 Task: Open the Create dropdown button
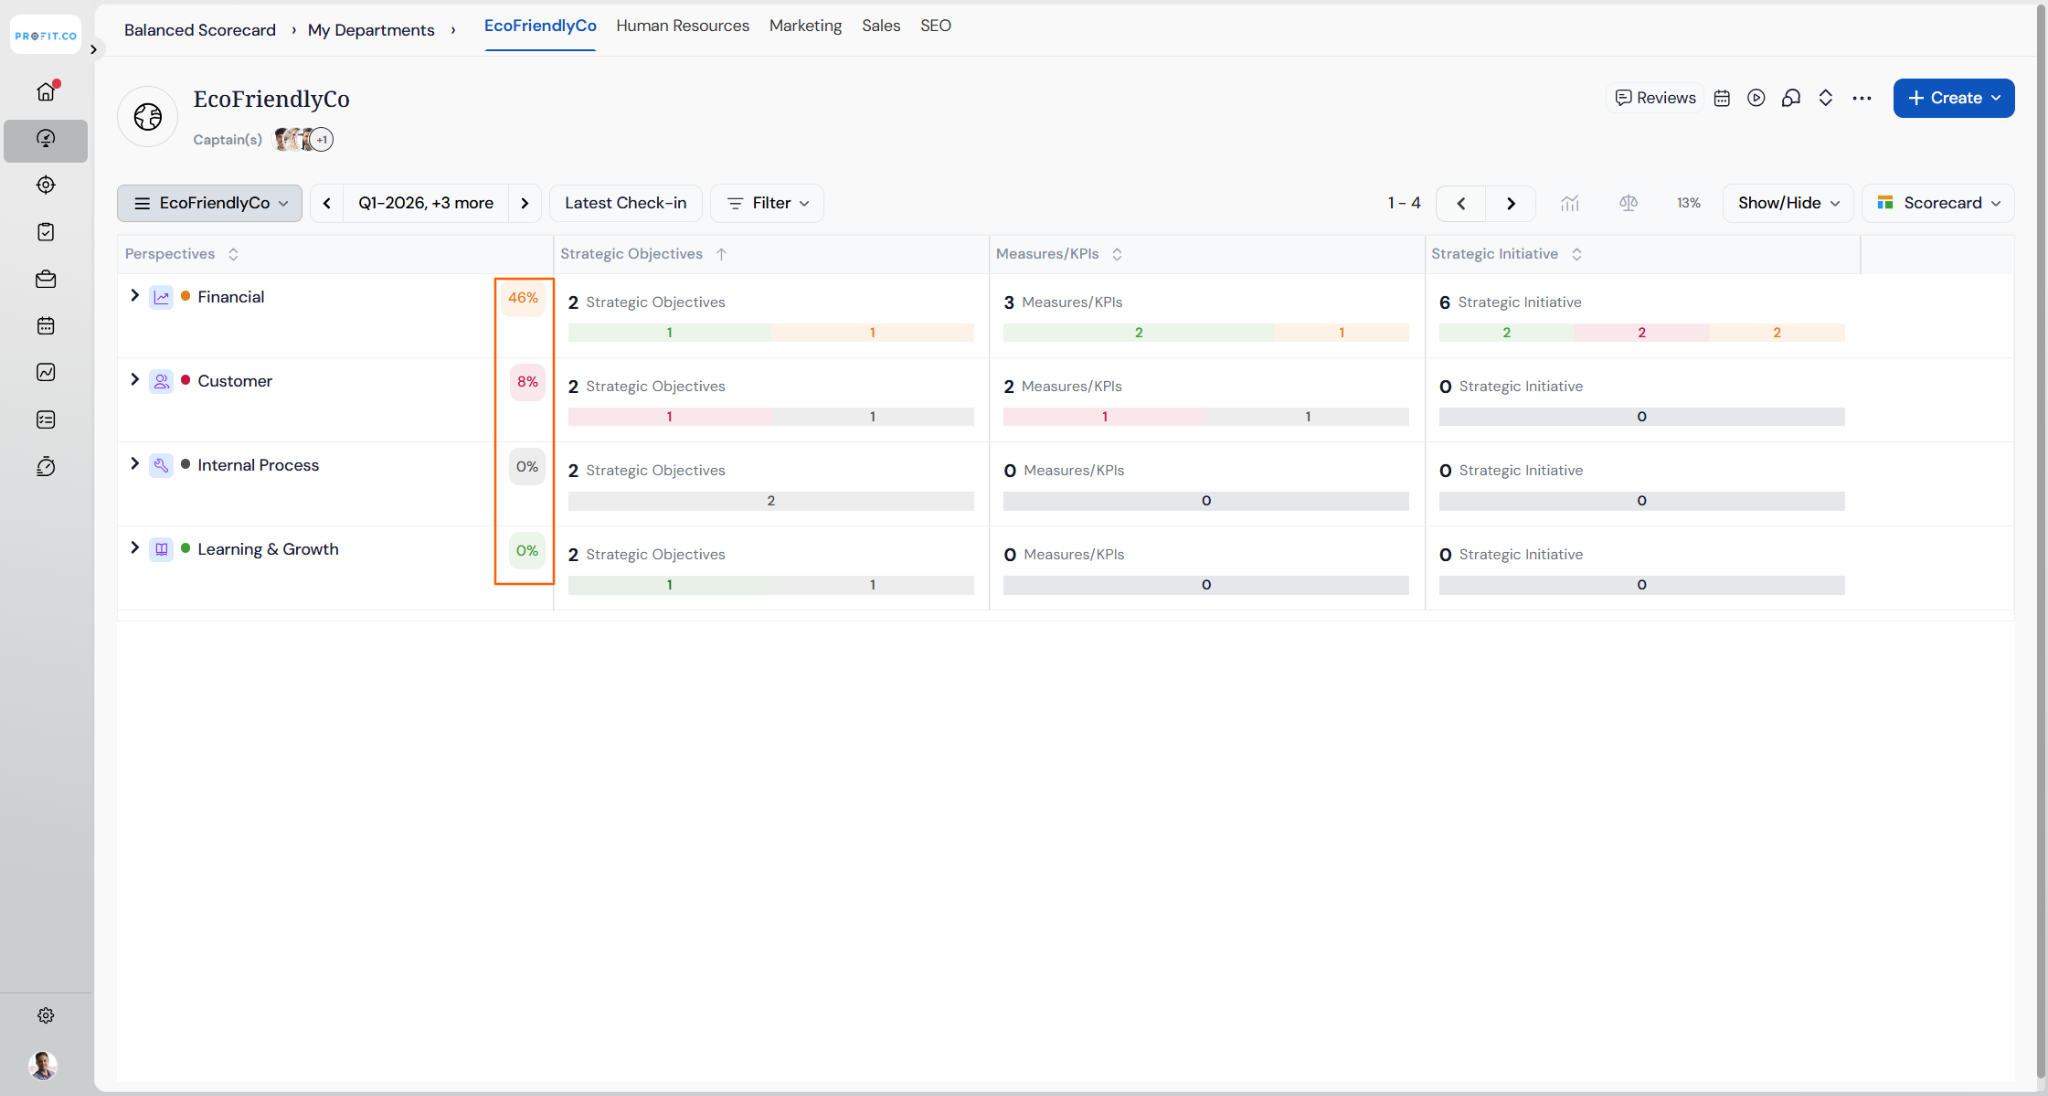point(1954,98)
